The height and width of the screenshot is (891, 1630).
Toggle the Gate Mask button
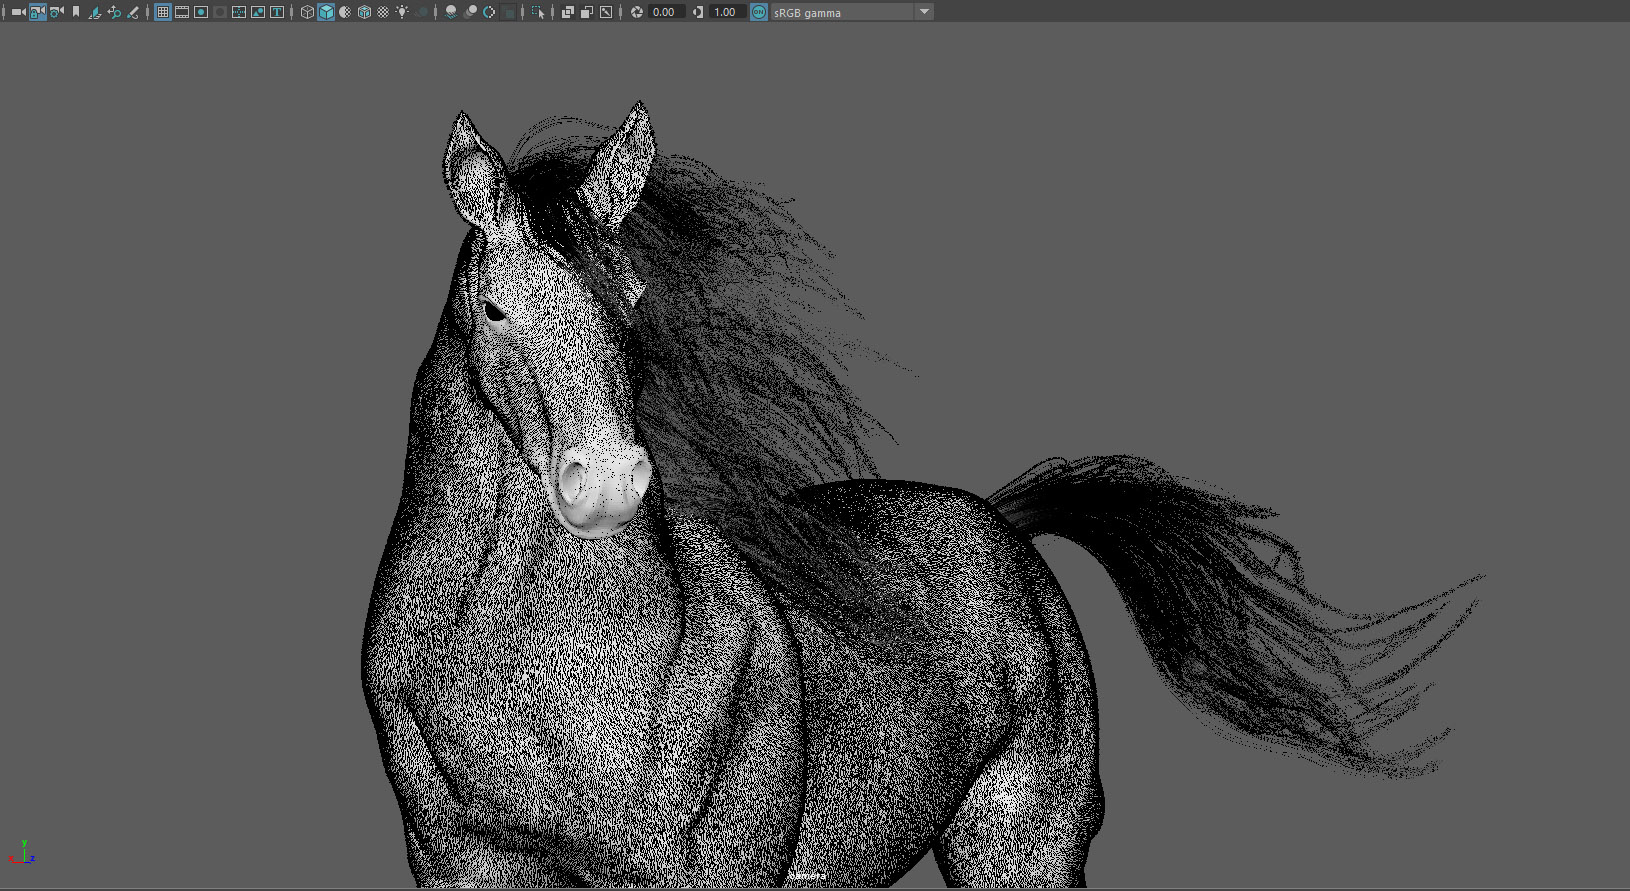click(x=220, y=12)
